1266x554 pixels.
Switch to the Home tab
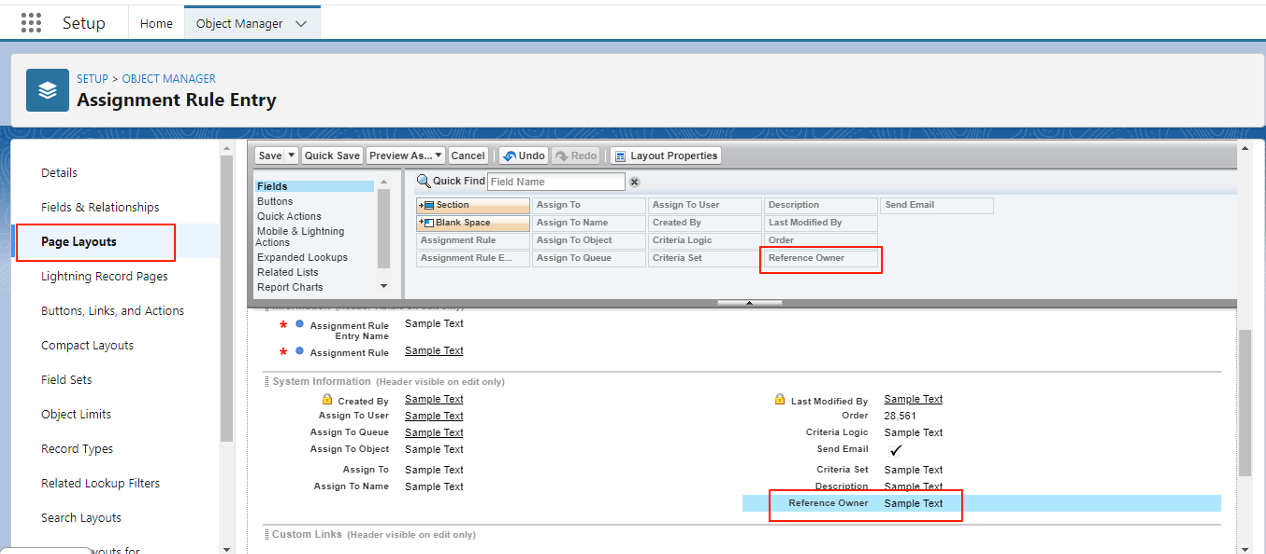click(x=156, y=24)
